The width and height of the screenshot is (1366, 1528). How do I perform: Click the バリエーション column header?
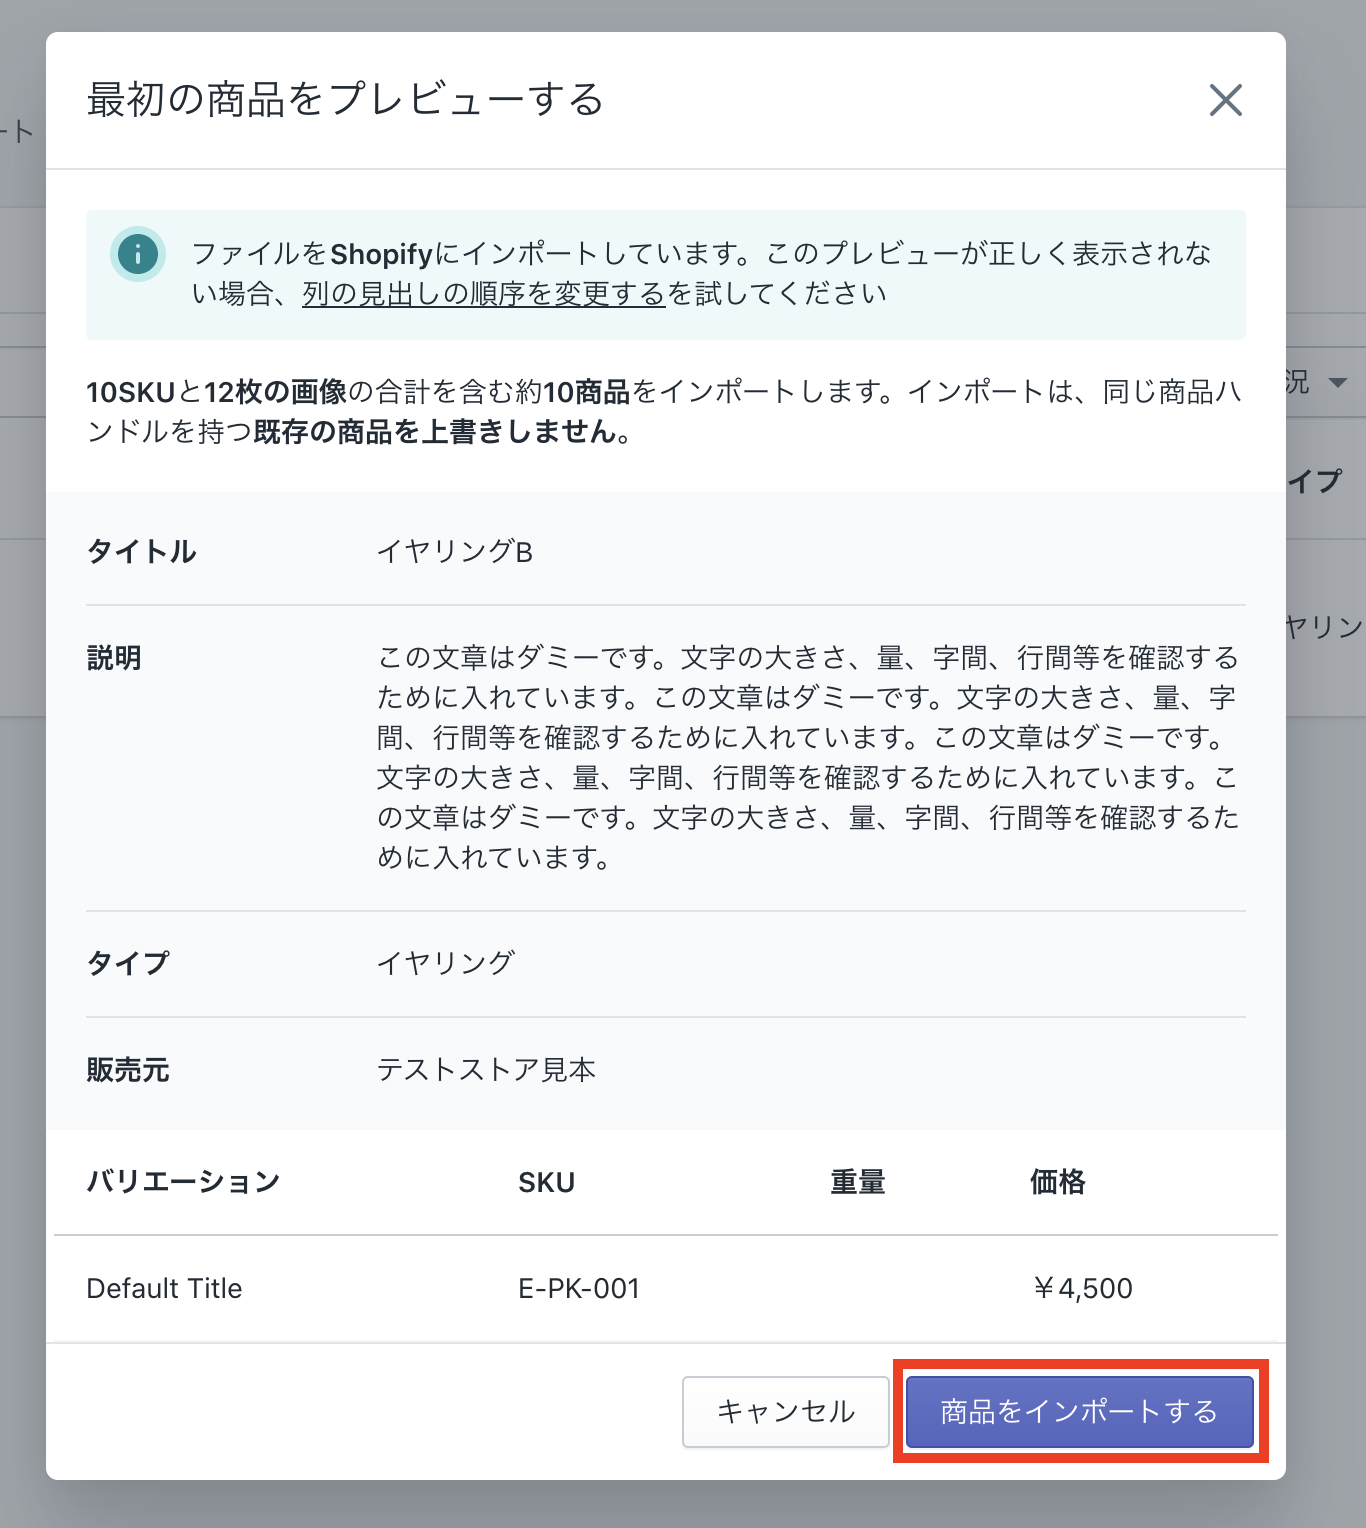tap(183, 1182)
